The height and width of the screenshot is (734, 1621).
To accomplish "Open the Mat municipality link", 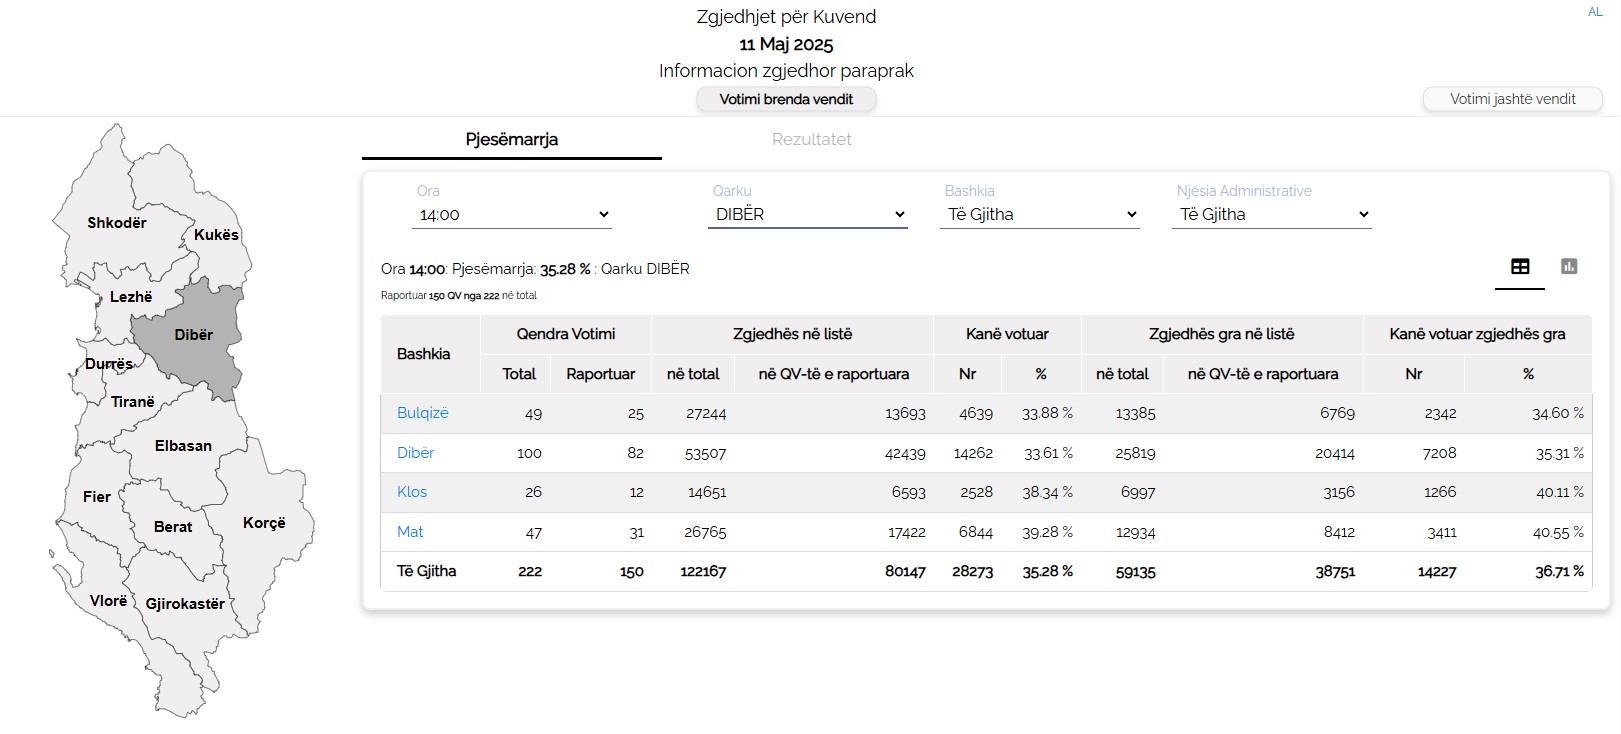I will pos(410,532).
